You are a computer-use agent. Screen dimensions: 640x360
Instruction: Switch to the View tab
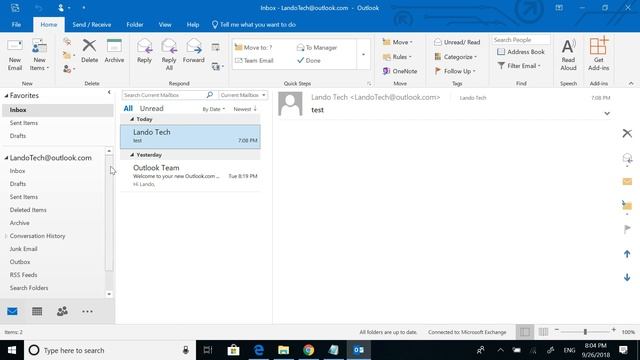[x=165, y=24]
